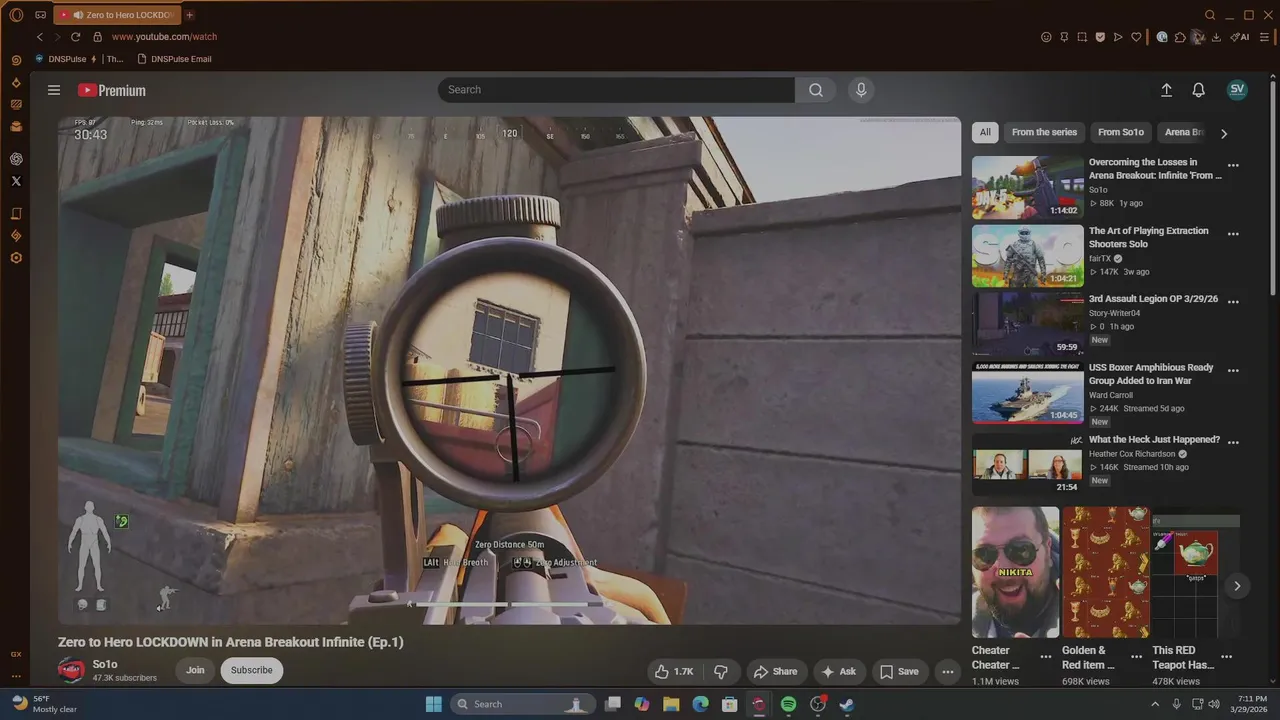
Task: Like the video with thumbs up 1.7K
Action: [674, 671]
